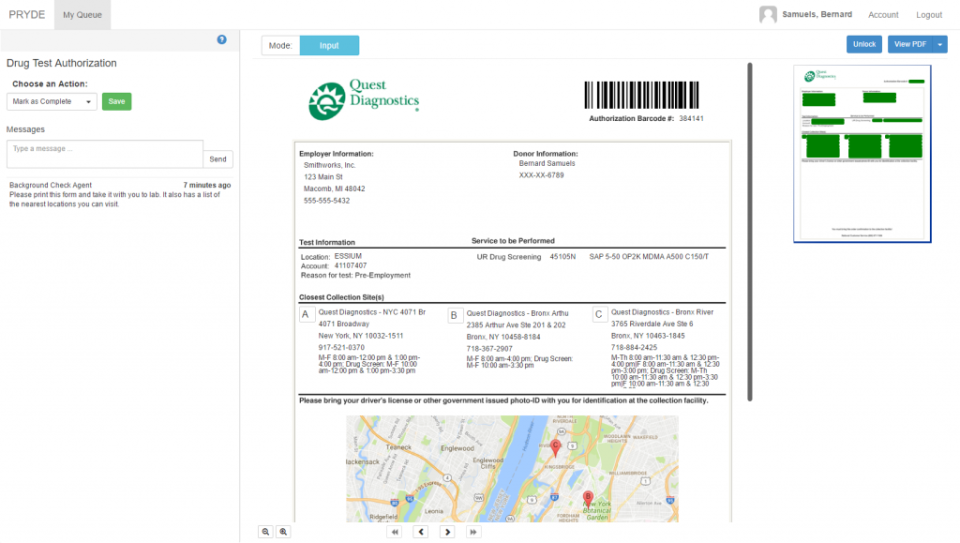
Task: Jump to the last page with double-right arrows
Action: [473, 532]
